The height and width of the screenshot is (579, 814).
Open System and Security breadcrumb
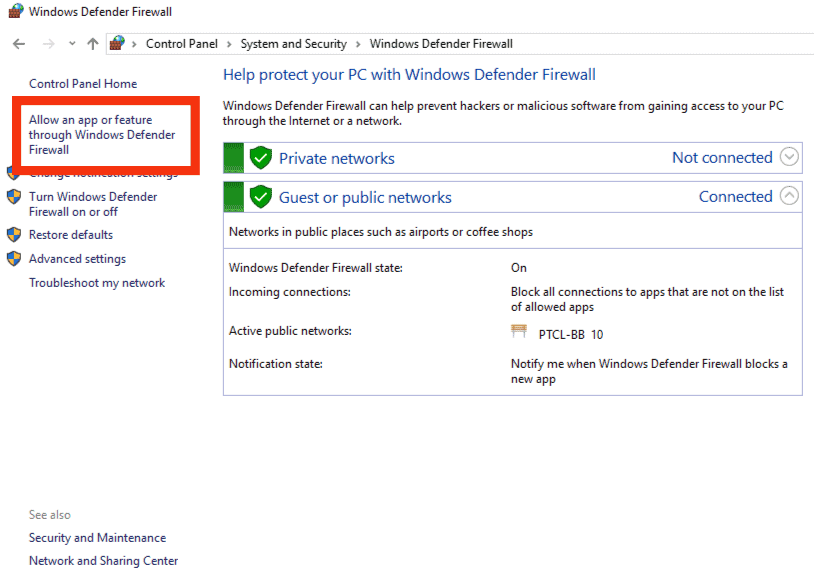click(293, 44)
